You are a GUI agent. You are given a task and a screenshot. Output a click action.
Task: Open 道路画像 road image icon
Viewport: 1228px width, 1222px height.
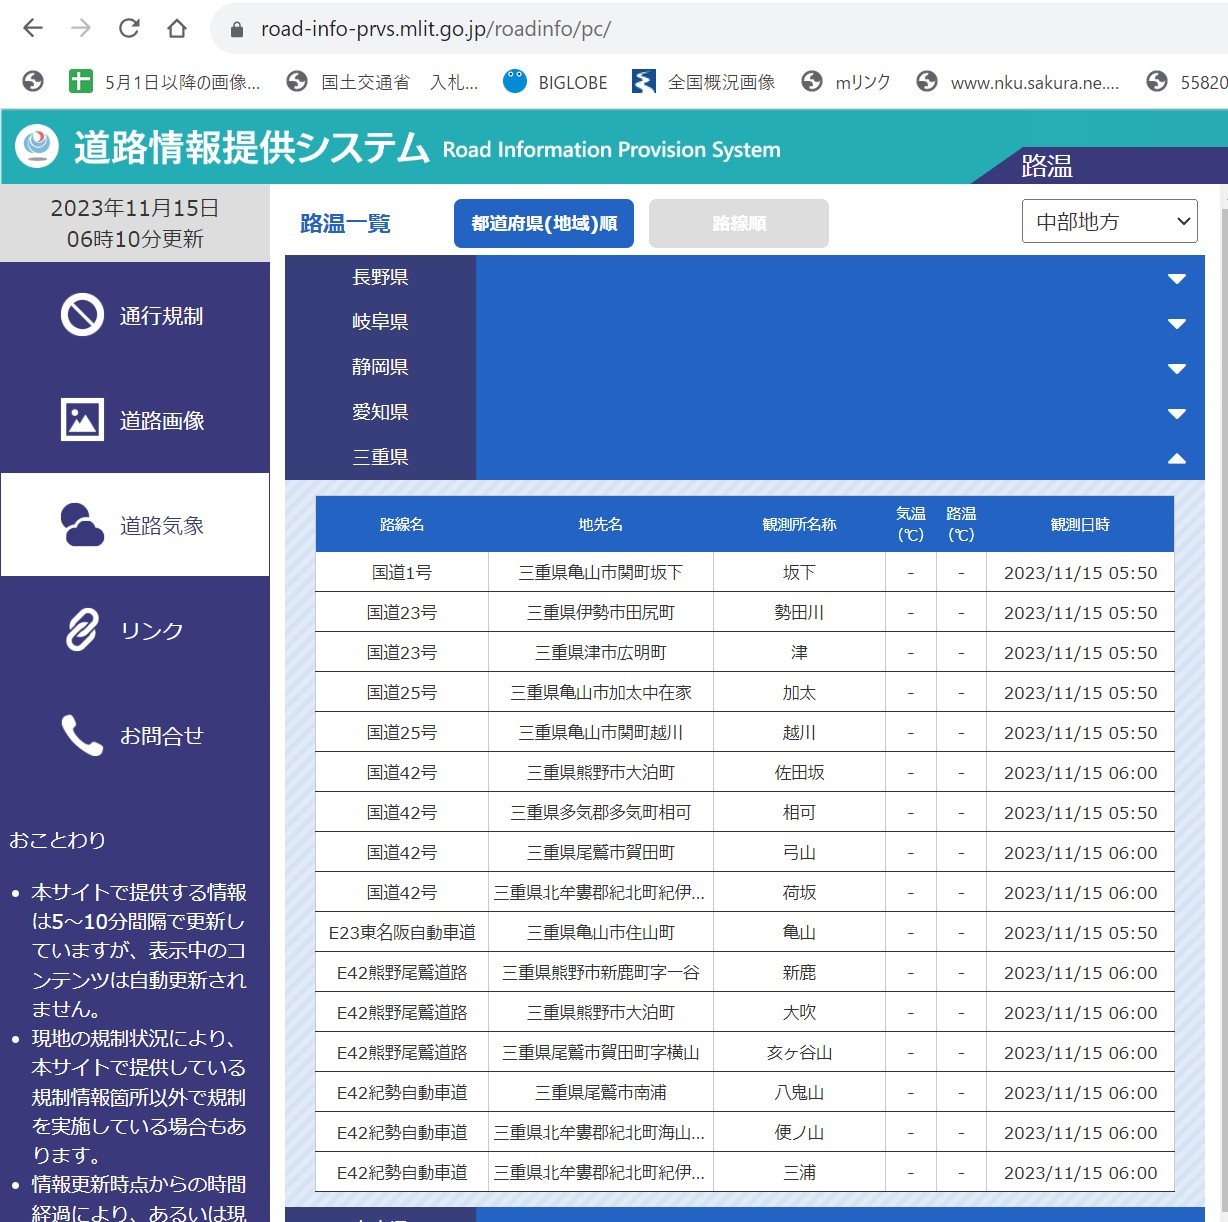[x=82, y=420]
